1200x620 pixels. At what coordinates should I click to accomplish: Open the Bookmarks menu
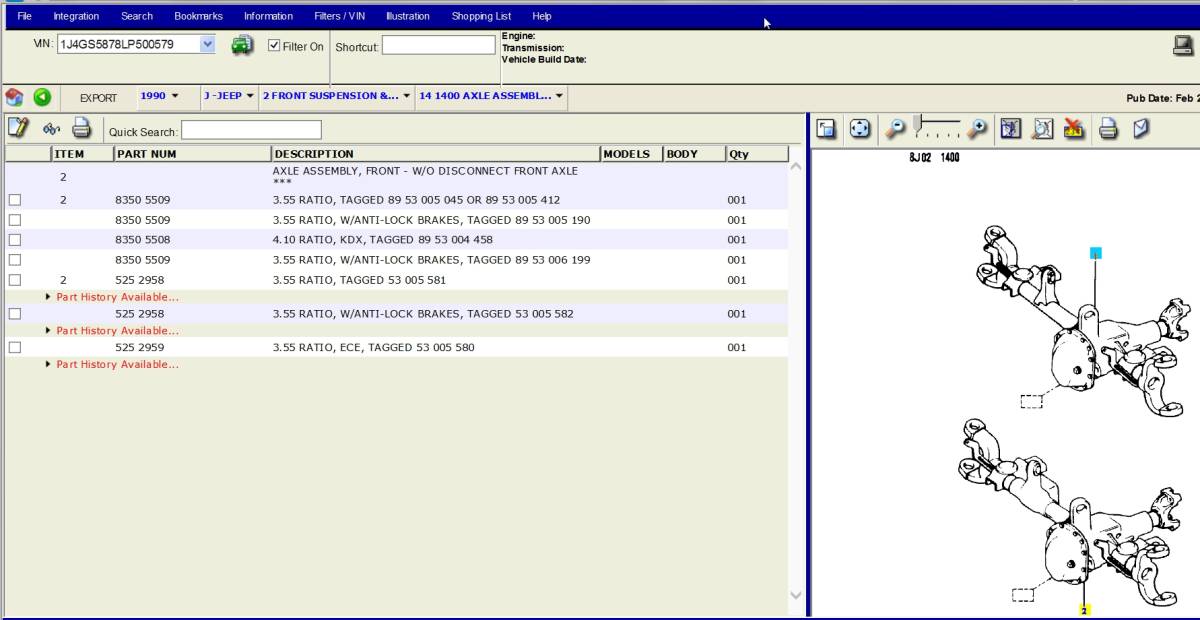pyautogui.click(x=198, y=16)
